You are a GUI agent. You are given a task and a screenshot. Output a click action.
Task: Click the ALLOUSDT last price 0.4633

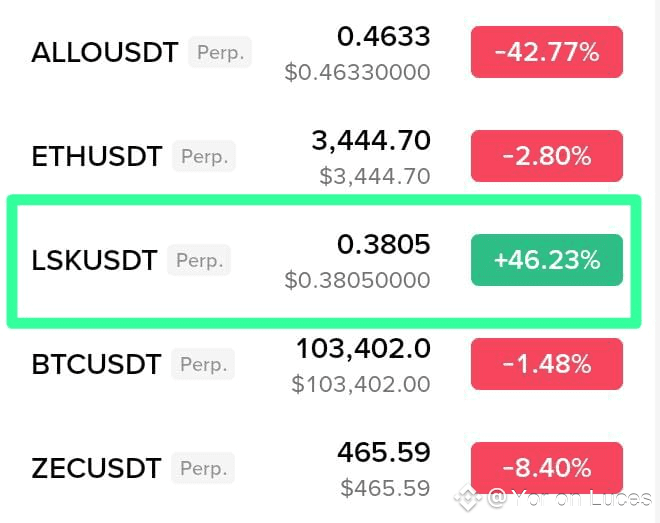(383, 37)
